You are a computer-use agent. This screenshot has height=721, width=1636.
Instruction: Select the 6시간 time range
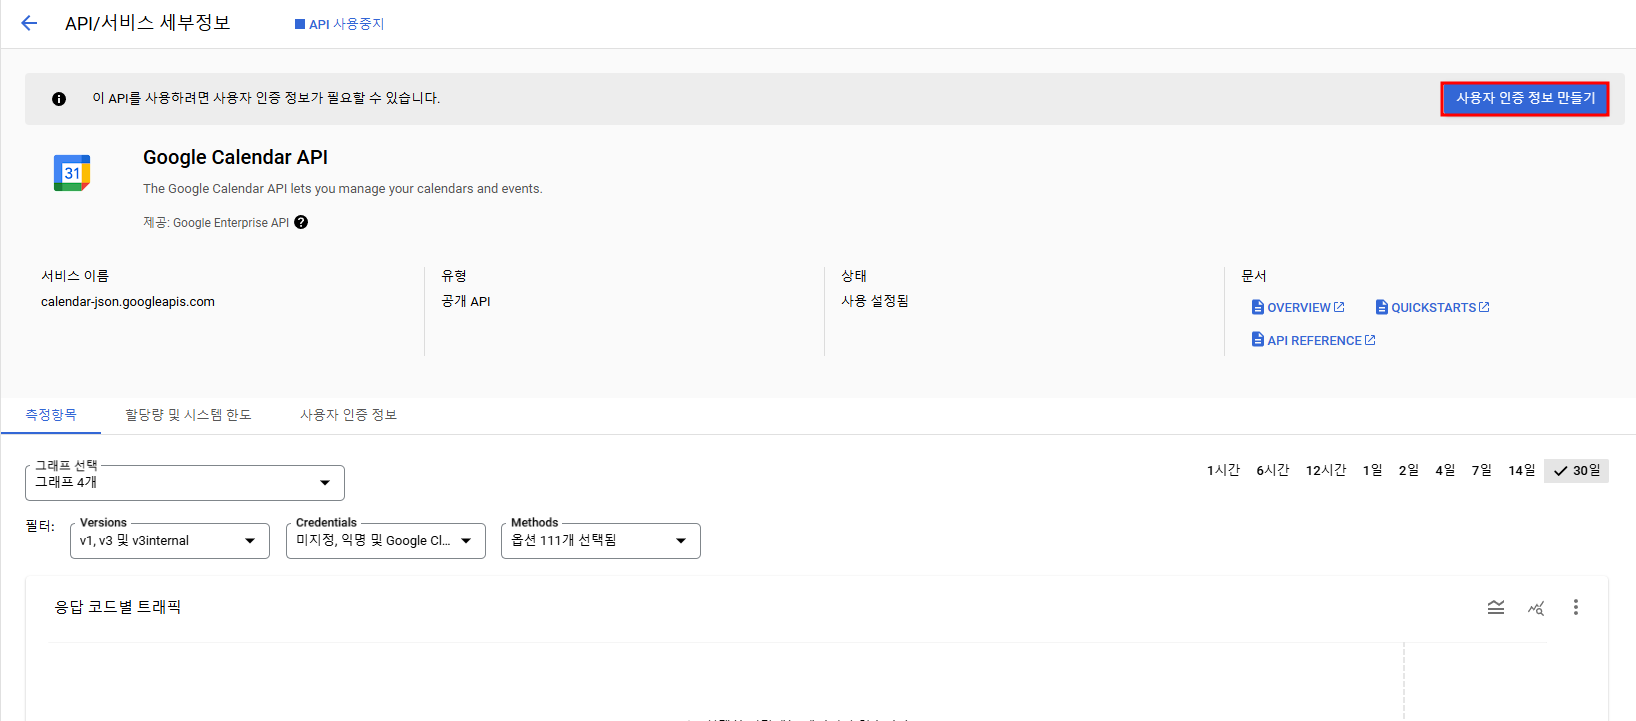click(x=1273, y=470)
